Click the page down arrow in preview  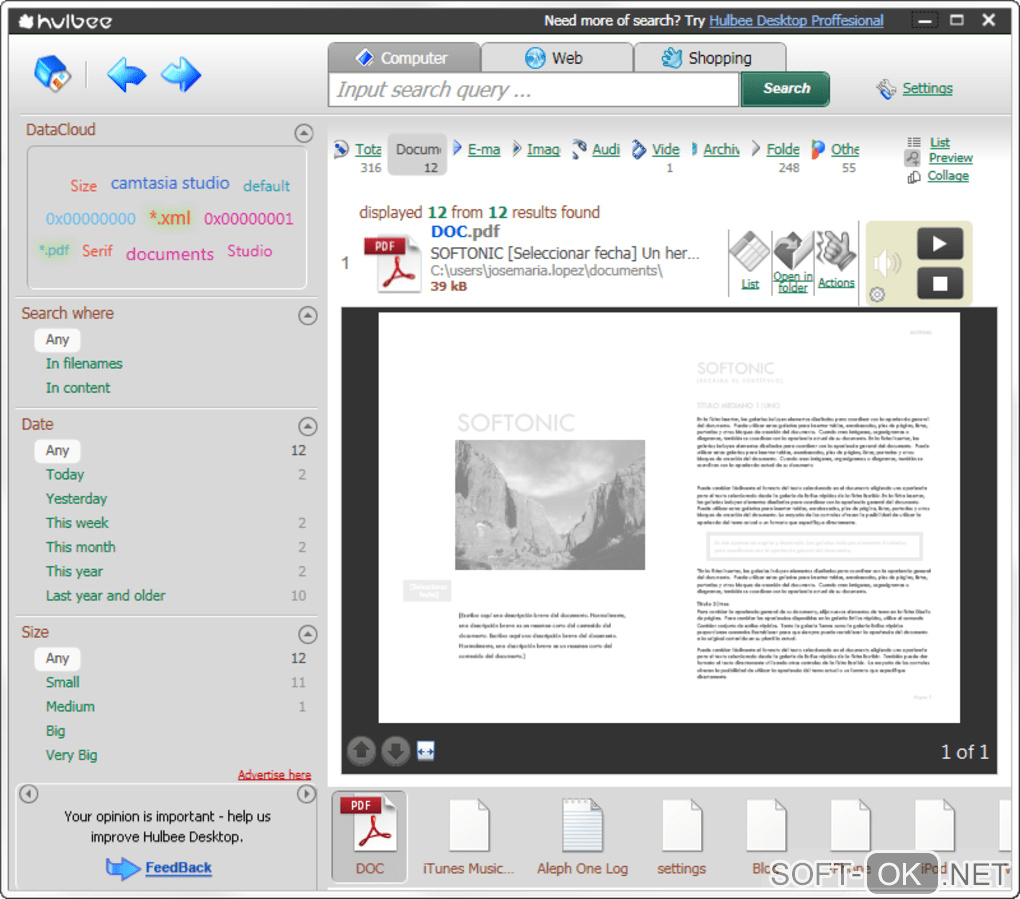coord(395,751)
